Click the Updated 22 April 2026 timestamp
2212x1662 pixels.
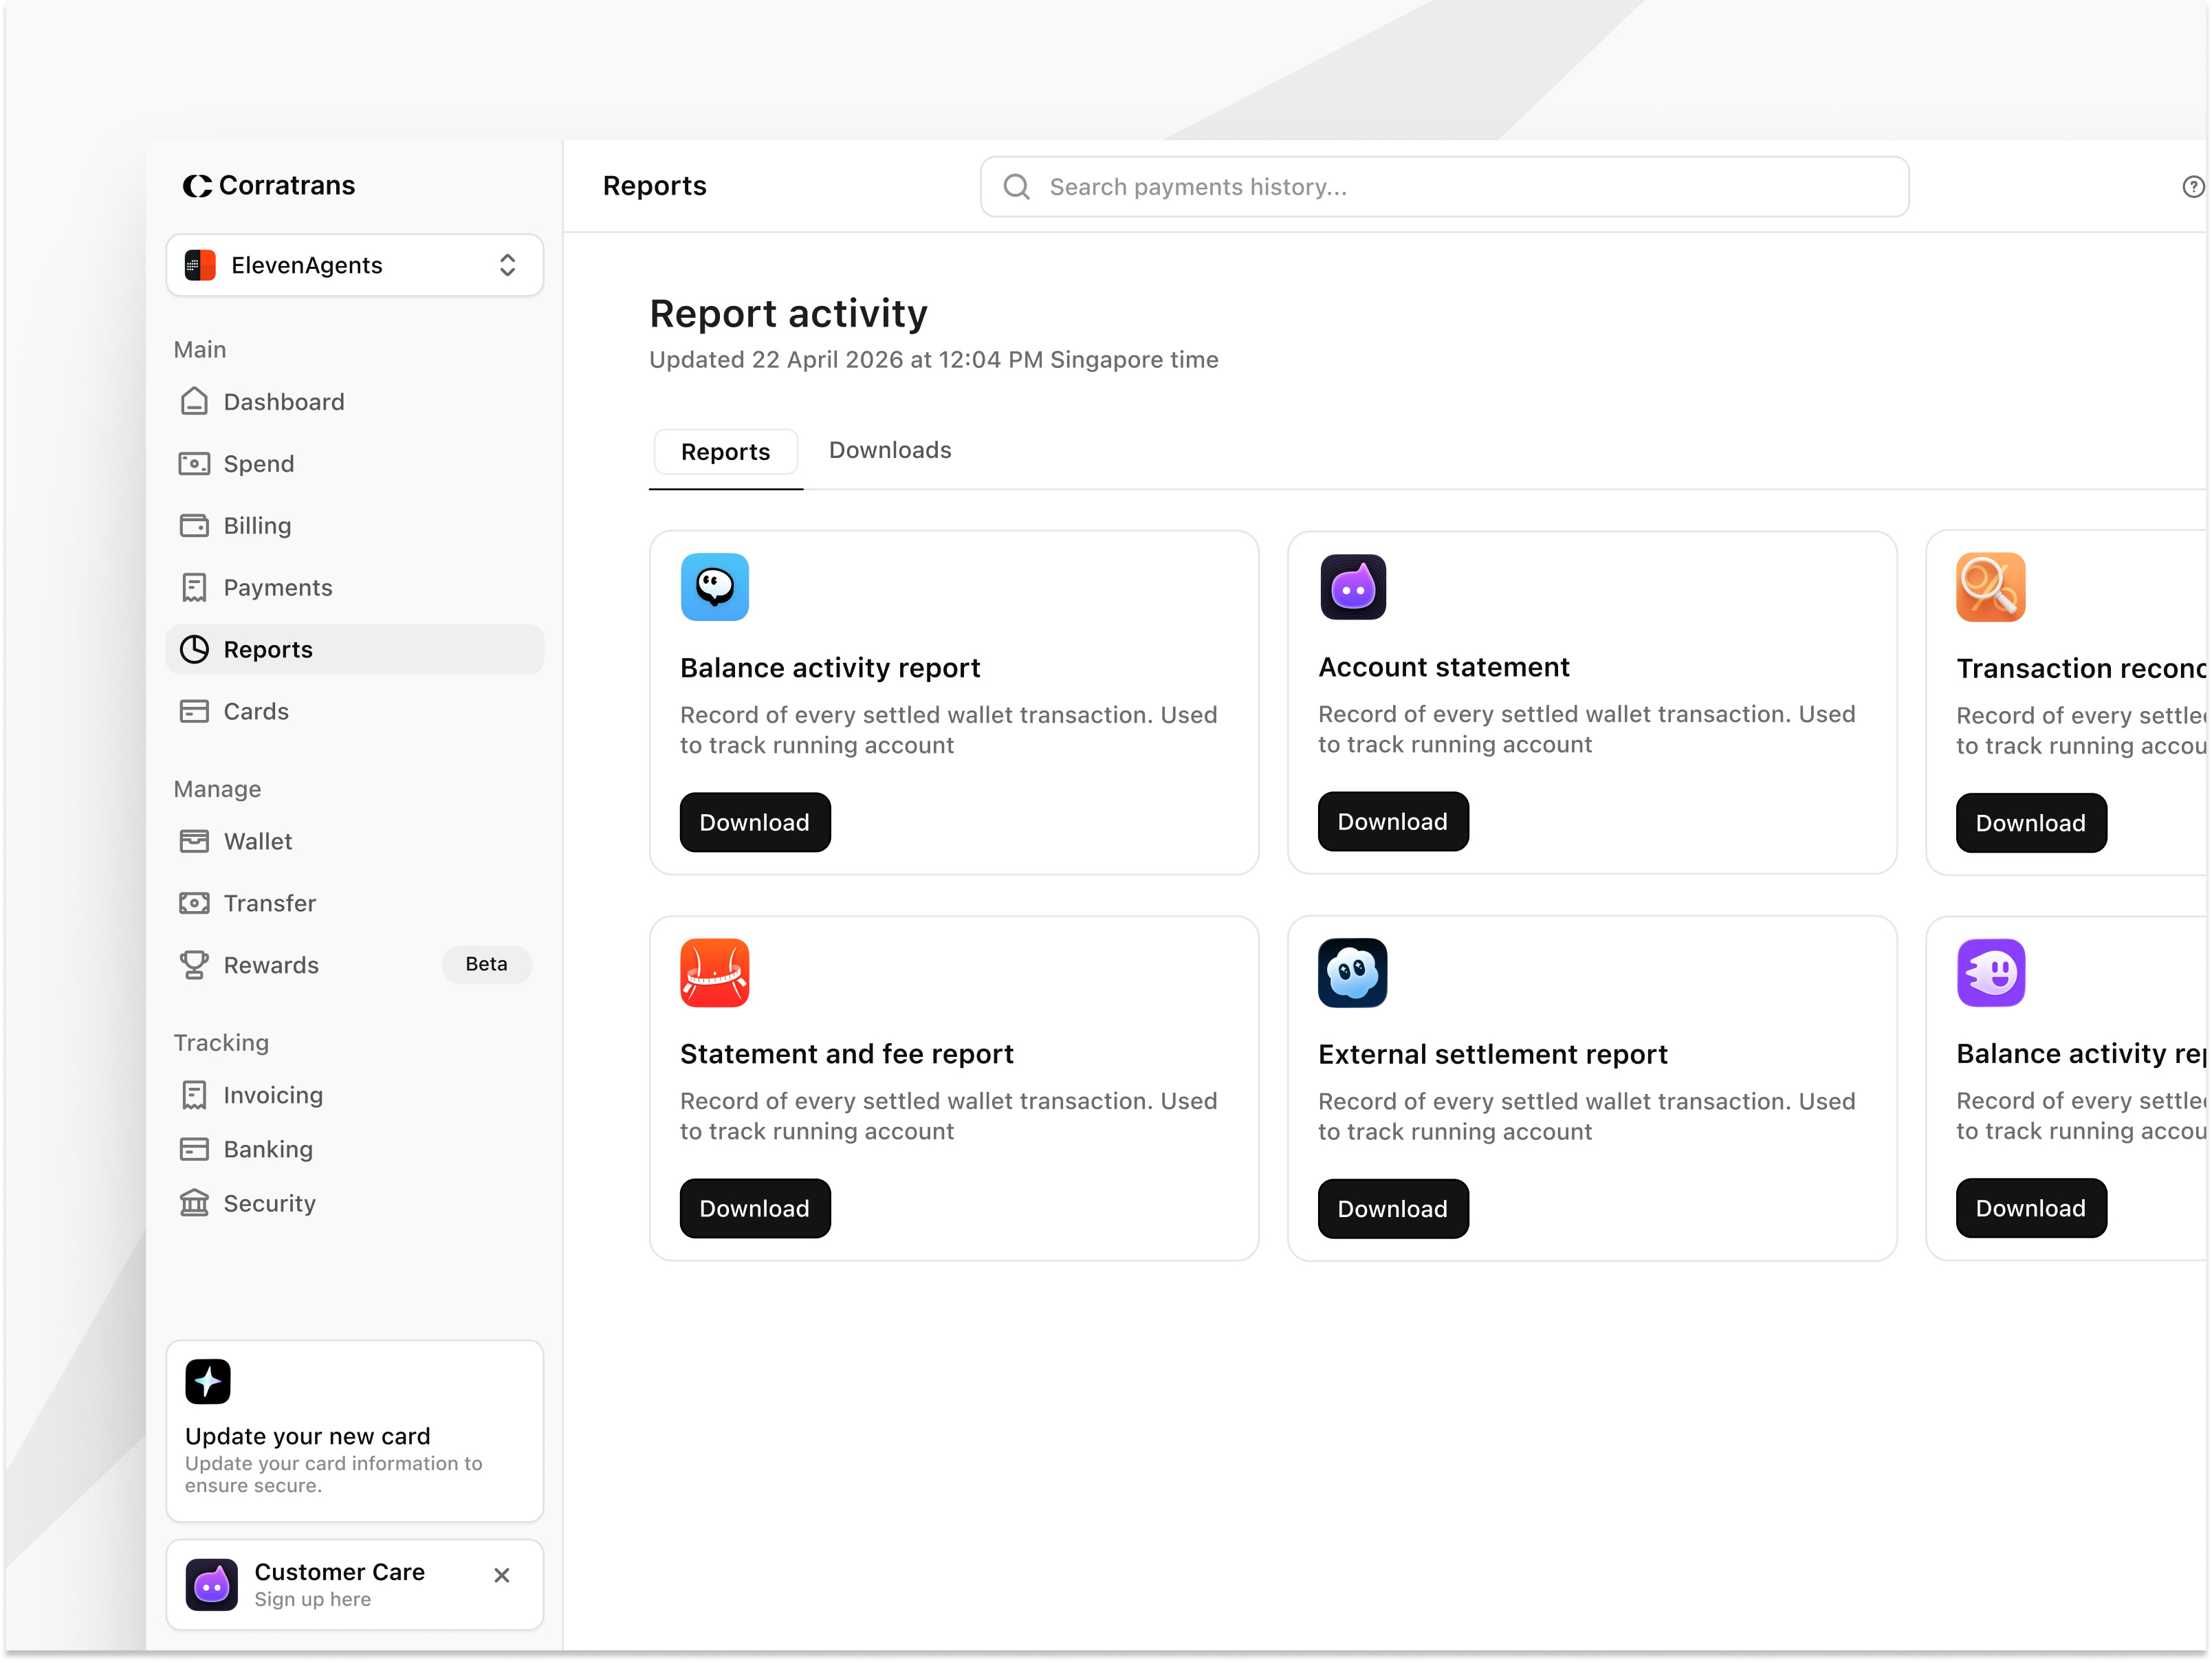933,360
